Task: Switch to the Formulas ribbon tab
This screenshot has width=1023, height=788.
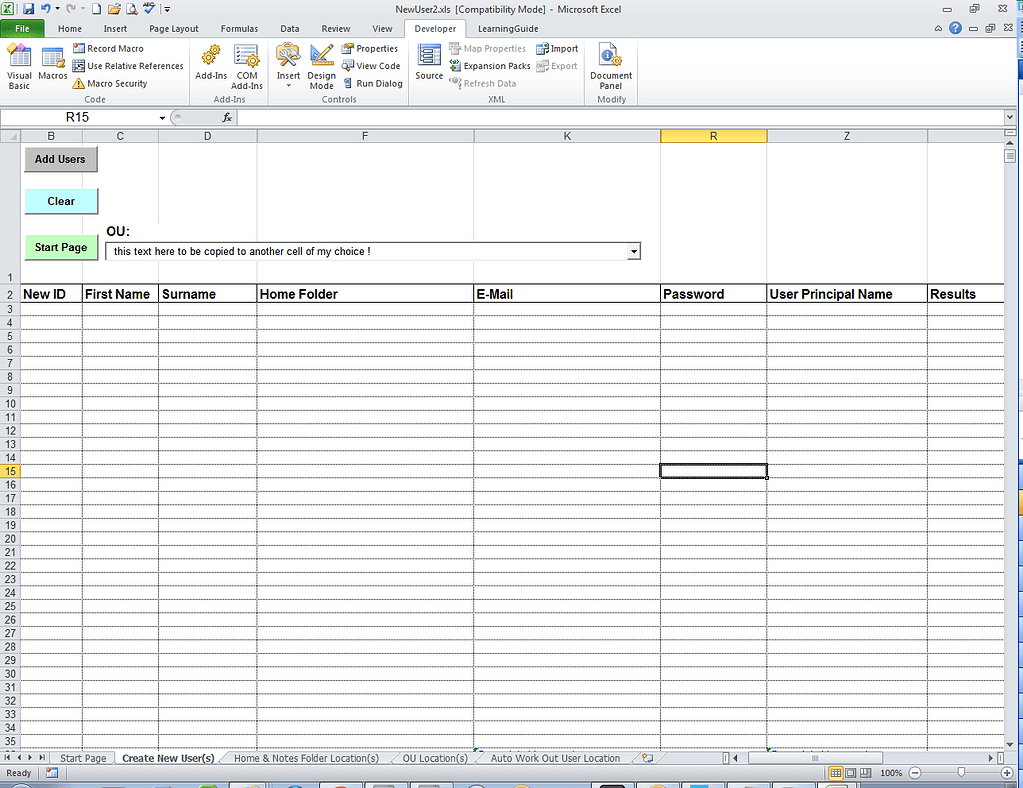Action: tap(239, 28)
